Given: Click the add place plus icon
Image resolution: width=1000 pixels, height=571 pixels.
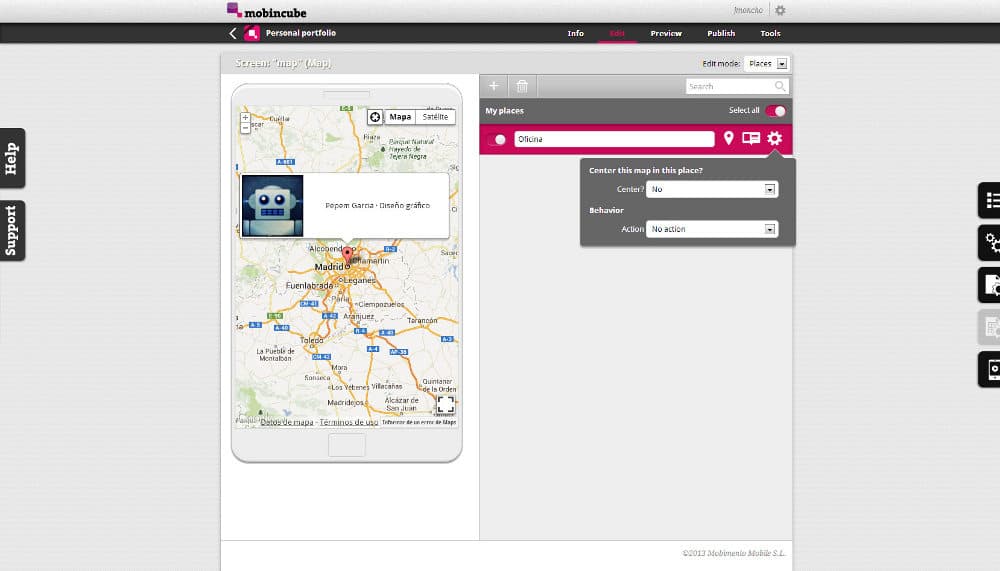Looking at the screenshot, I should (494, 86).
